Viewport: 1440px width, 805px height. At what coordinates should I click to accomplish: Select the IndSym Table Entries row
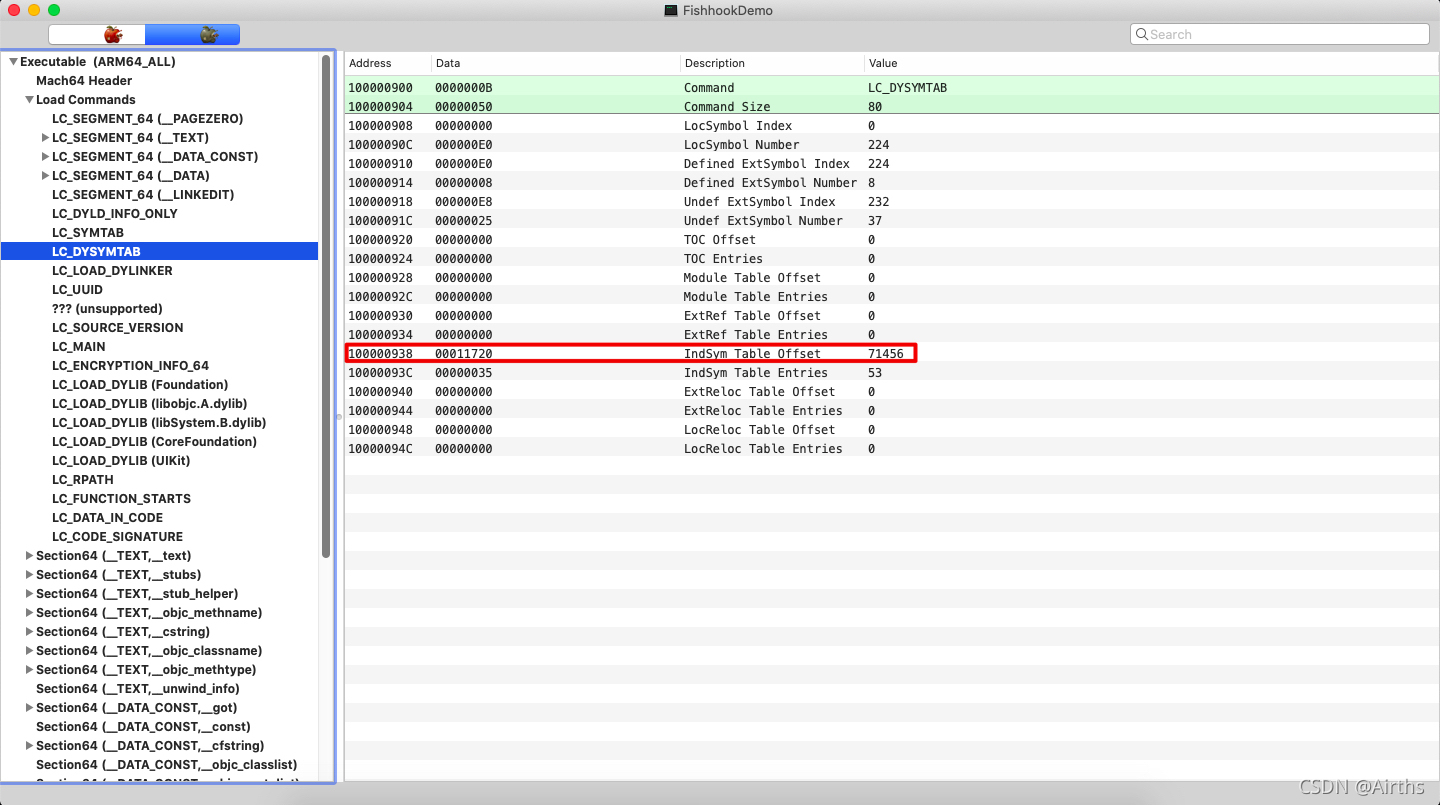click(x=892, y=373)
